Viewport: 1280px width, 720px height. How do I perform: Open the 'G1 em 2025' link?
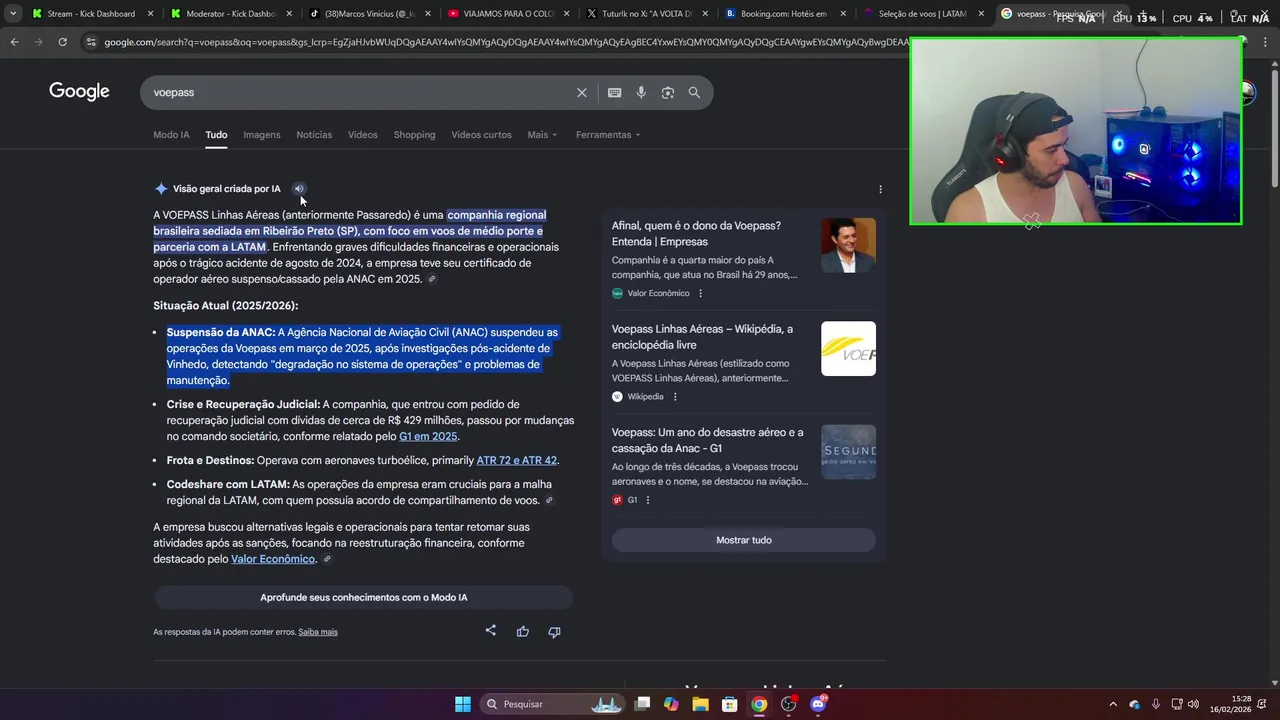click(428, 436)
